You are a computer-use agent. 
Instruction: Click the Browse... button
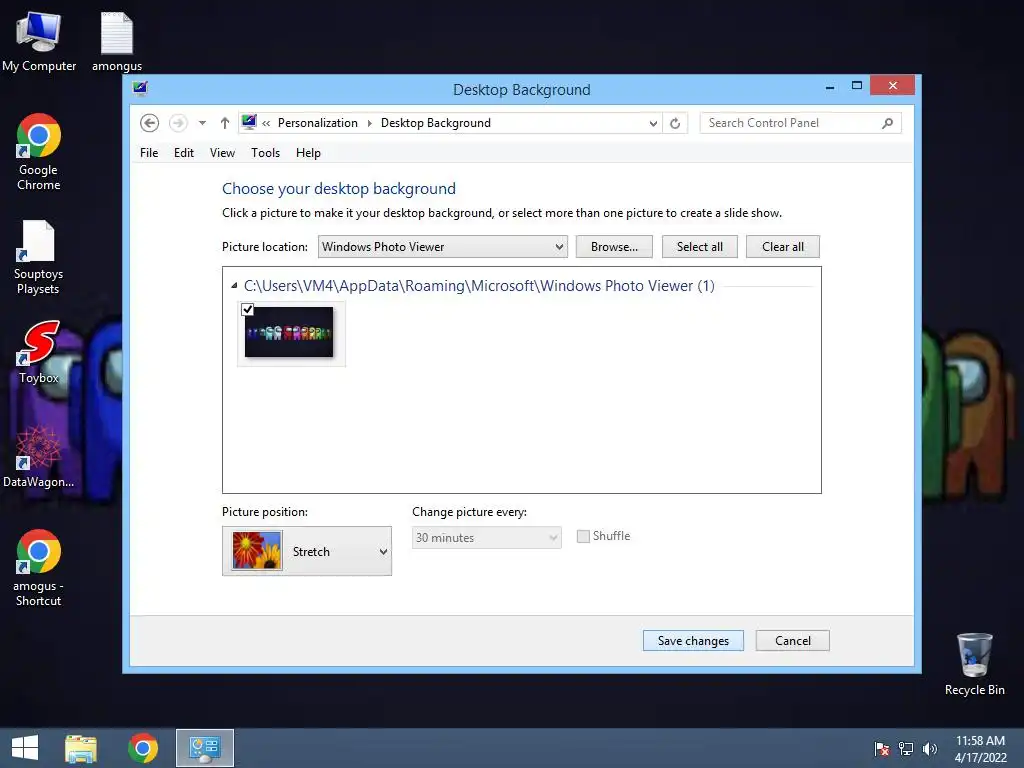tap(614, 247)
